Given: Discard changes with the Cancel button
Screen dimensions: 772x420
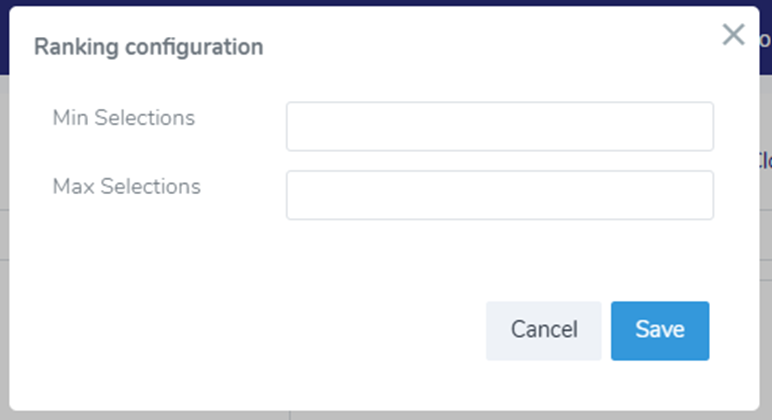Looking at the screenshot, I should pos(543,330).
